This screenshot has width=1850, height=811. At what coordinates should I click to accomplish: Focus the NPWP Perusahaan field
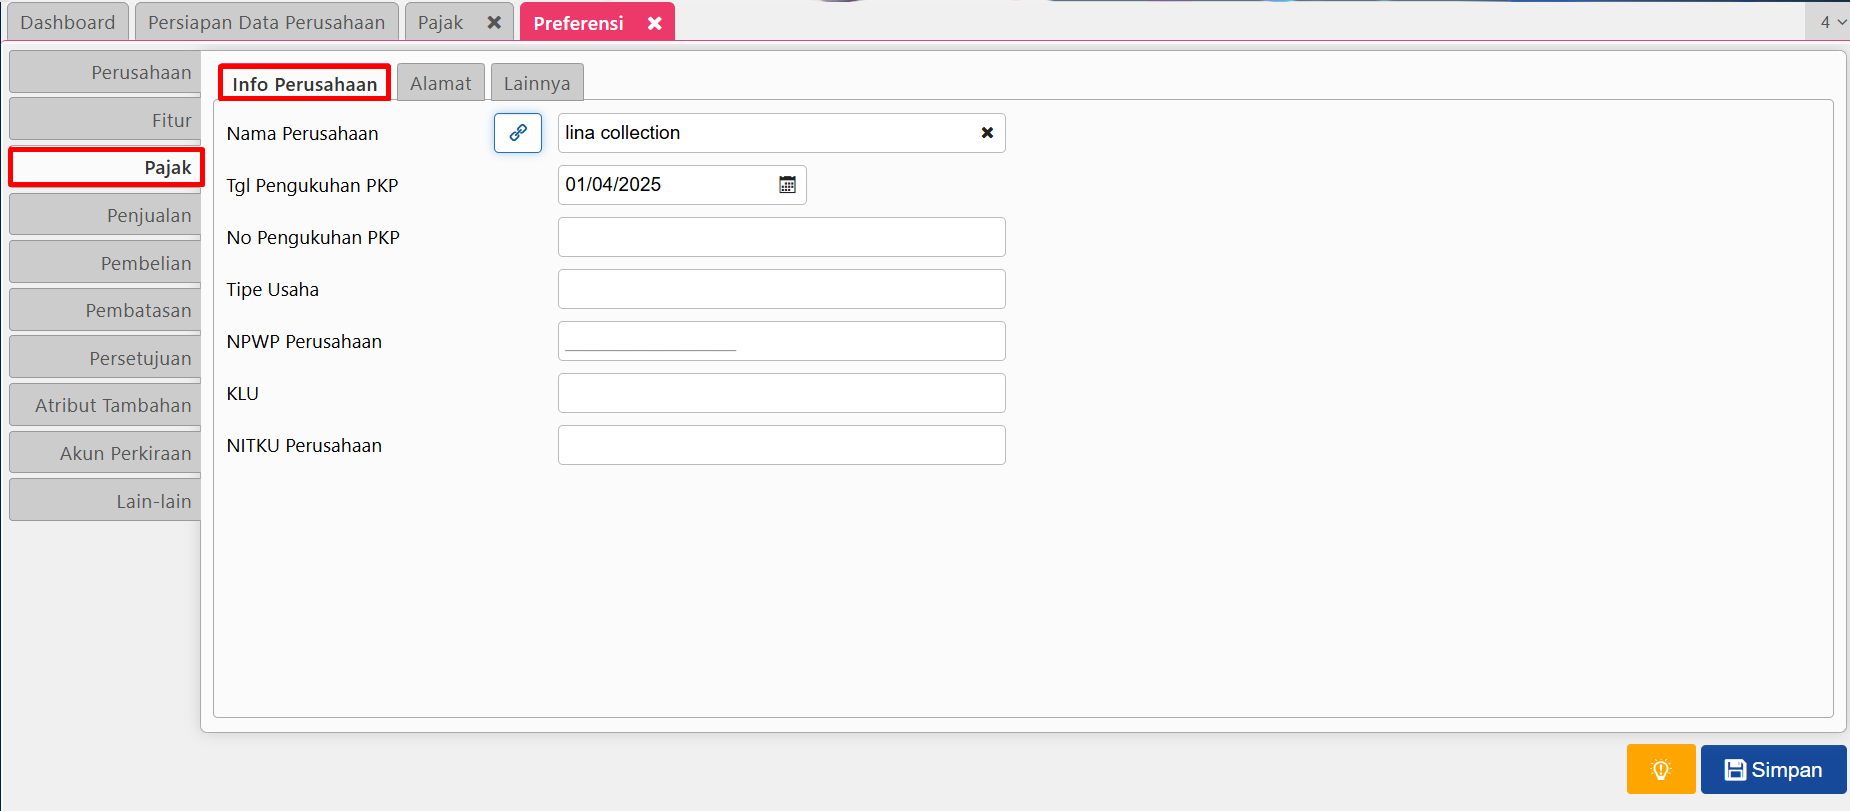coord(781,342)
